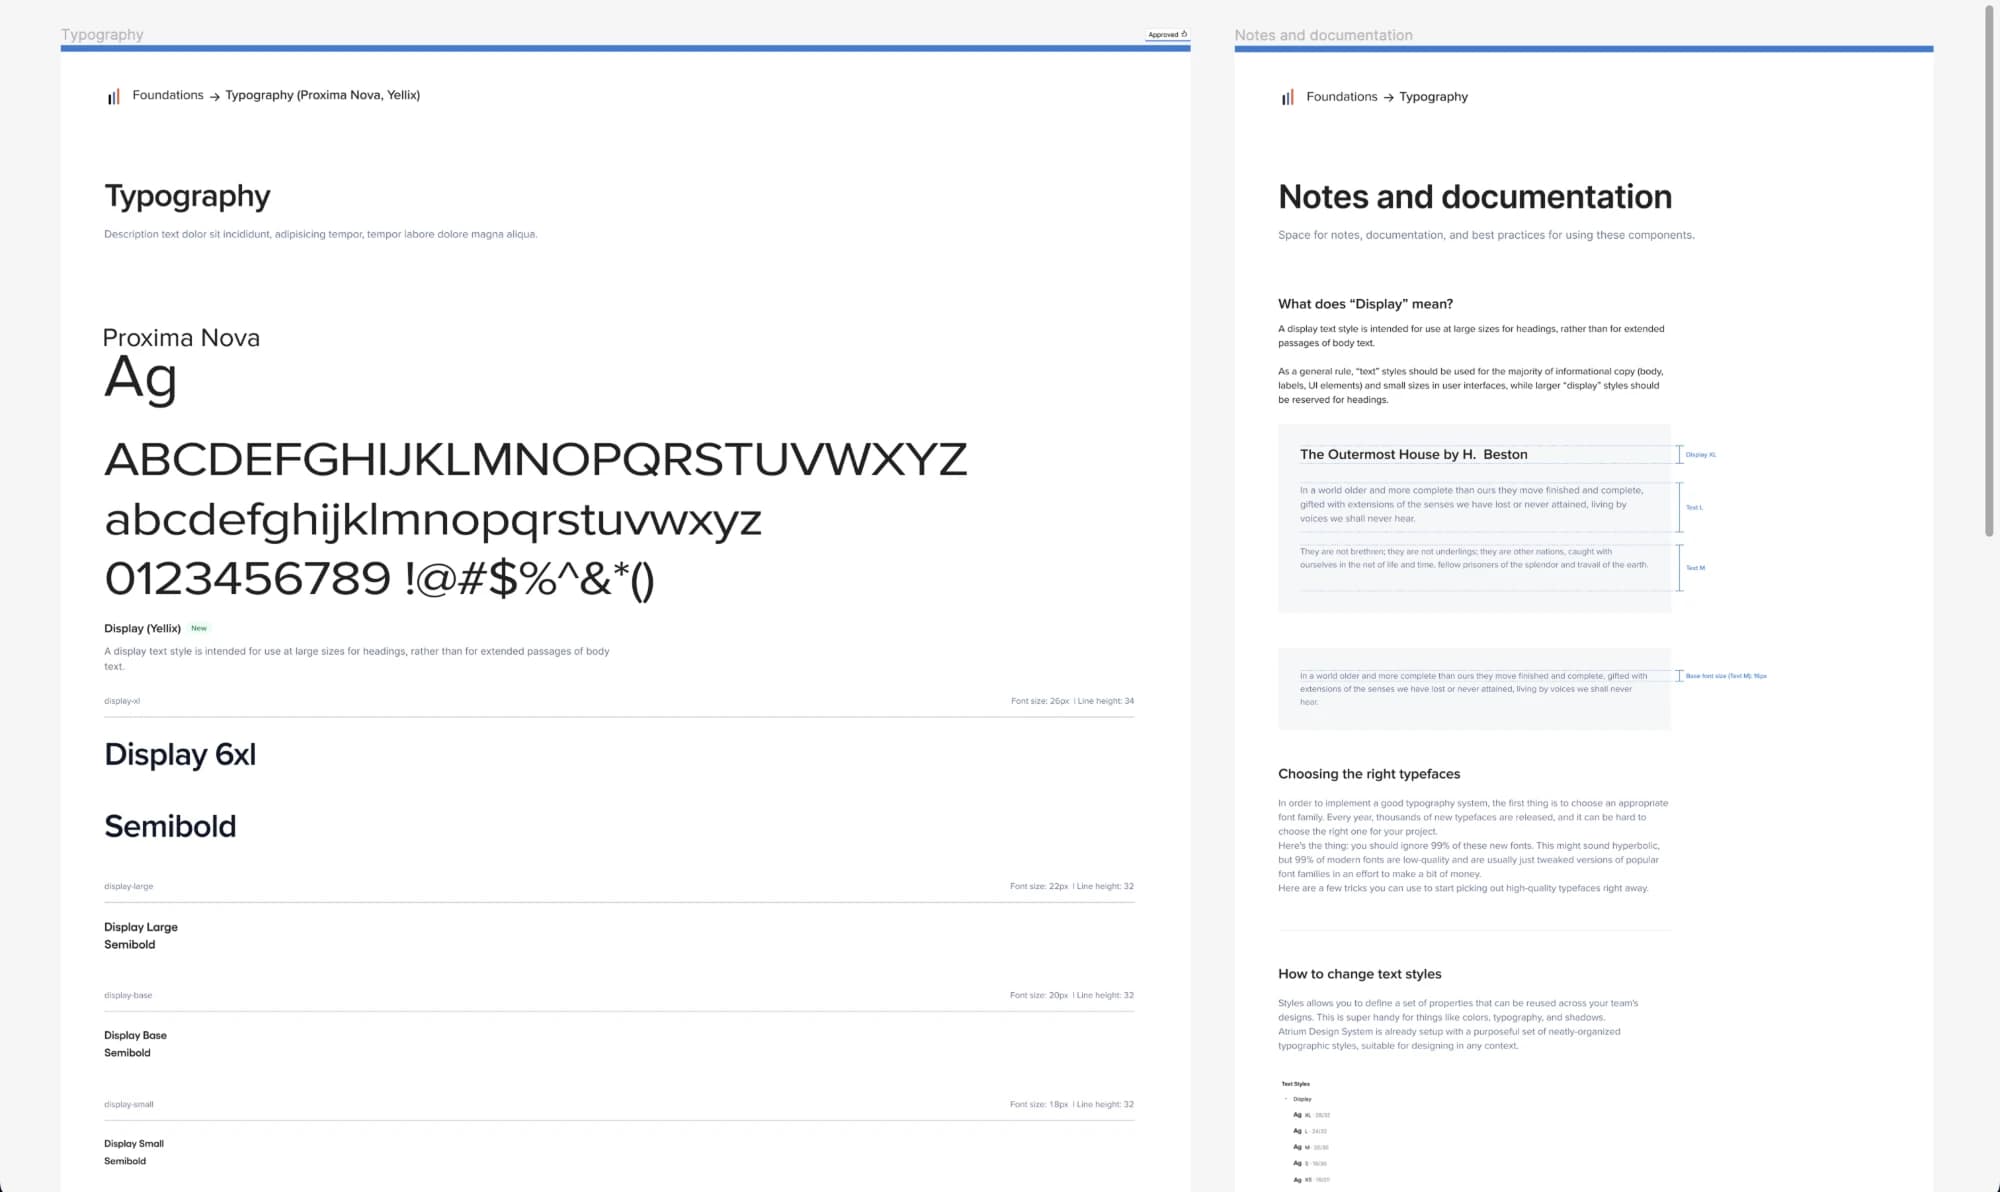Viewport: 2000px width, 1192px height.
Task: Click the vertical scrollbar thumb
Action: 1990,270
